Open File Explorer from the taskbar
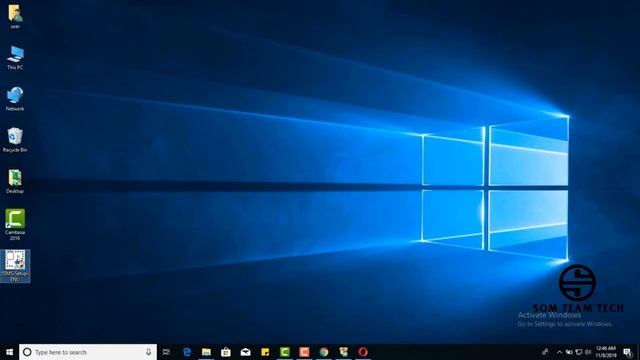Screen dimensions: 640x360 pos(207,352)
